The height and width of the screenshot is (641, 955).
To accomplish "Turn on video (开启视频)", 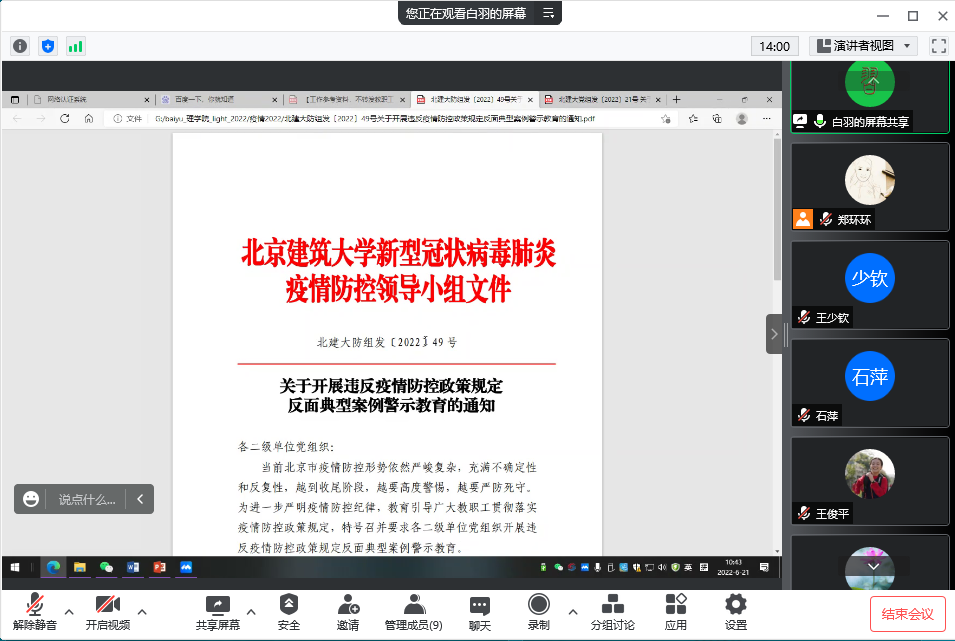I will [107, 612].
